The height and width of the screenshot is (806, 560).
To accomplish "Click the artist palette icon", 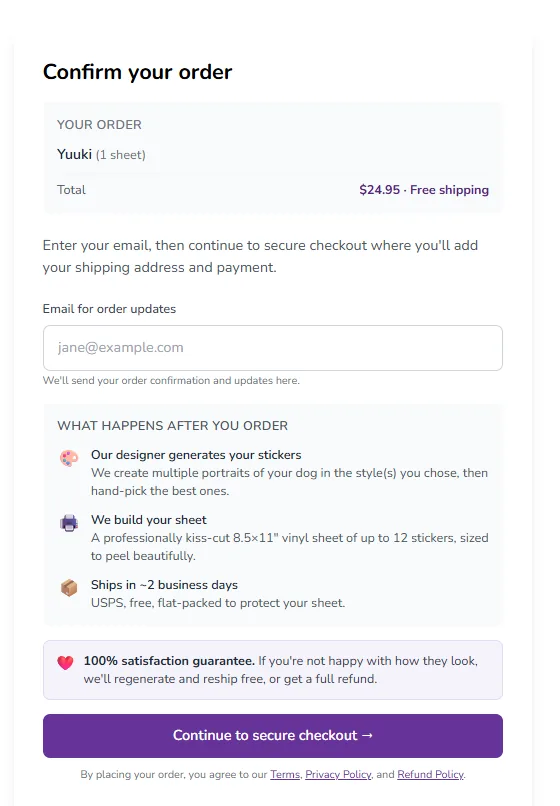I will pos(68,457).
